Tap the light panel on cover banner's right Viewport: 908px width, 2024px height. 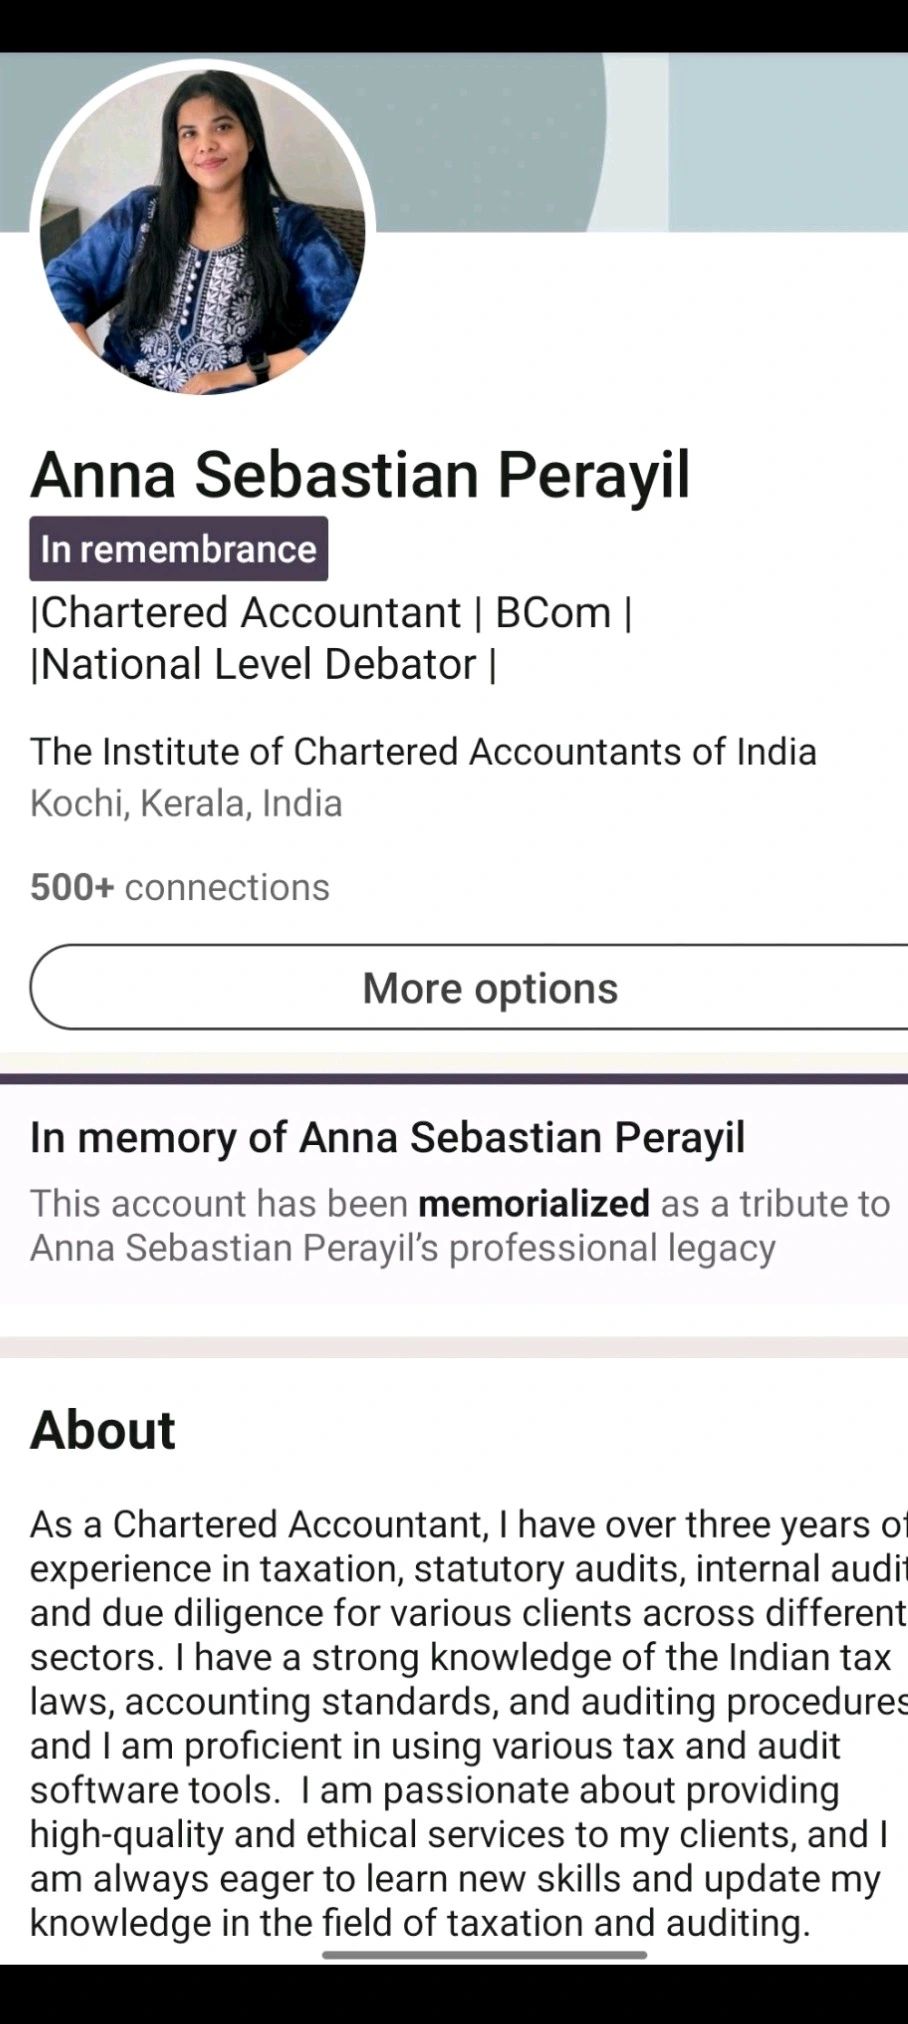(x=788, y=140)
